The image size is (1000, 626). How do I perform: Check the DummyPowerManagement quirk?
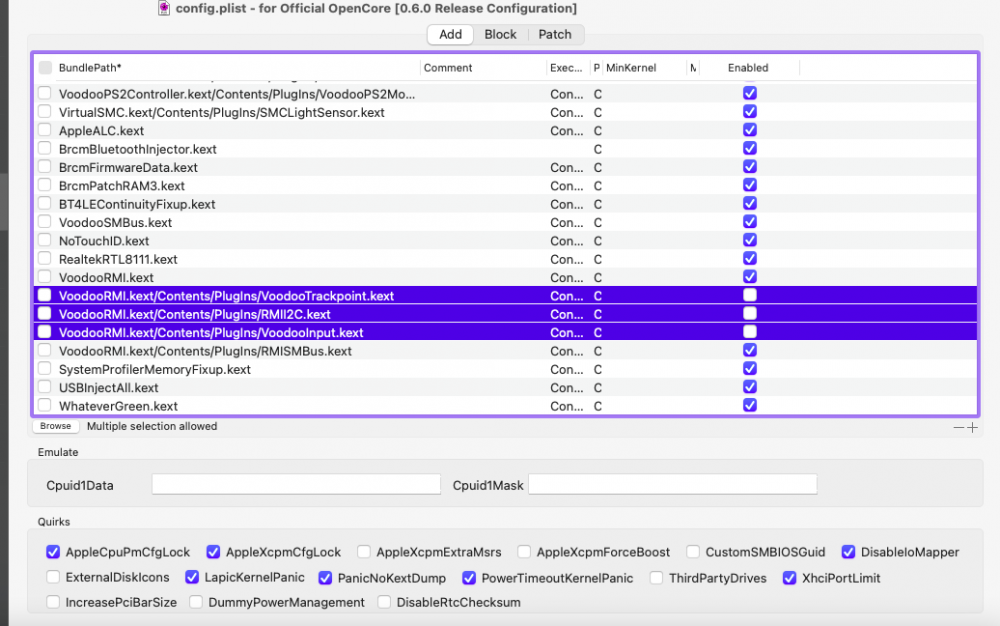(196, 603)
